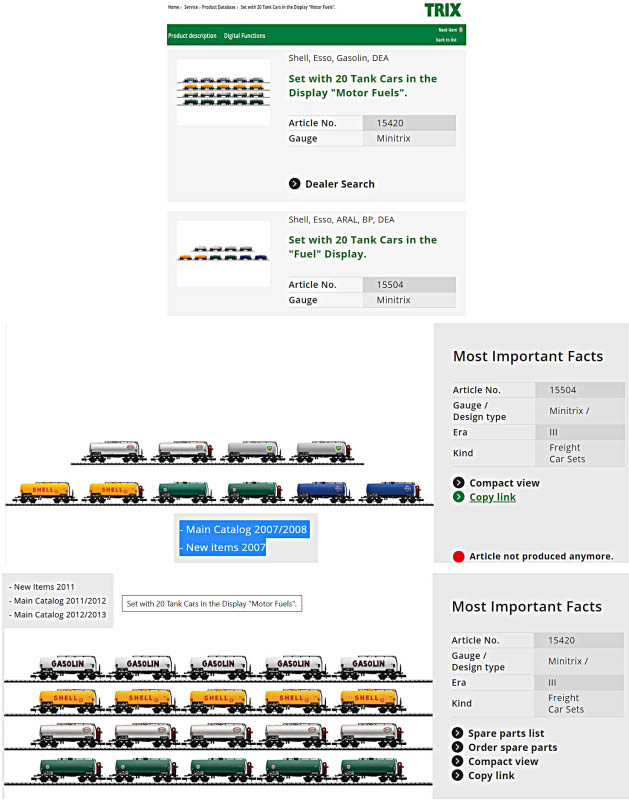Viewport: 629px width, 800px height.
Task: Click 'New items 2007' highlighted text
Action: [223, 547]
